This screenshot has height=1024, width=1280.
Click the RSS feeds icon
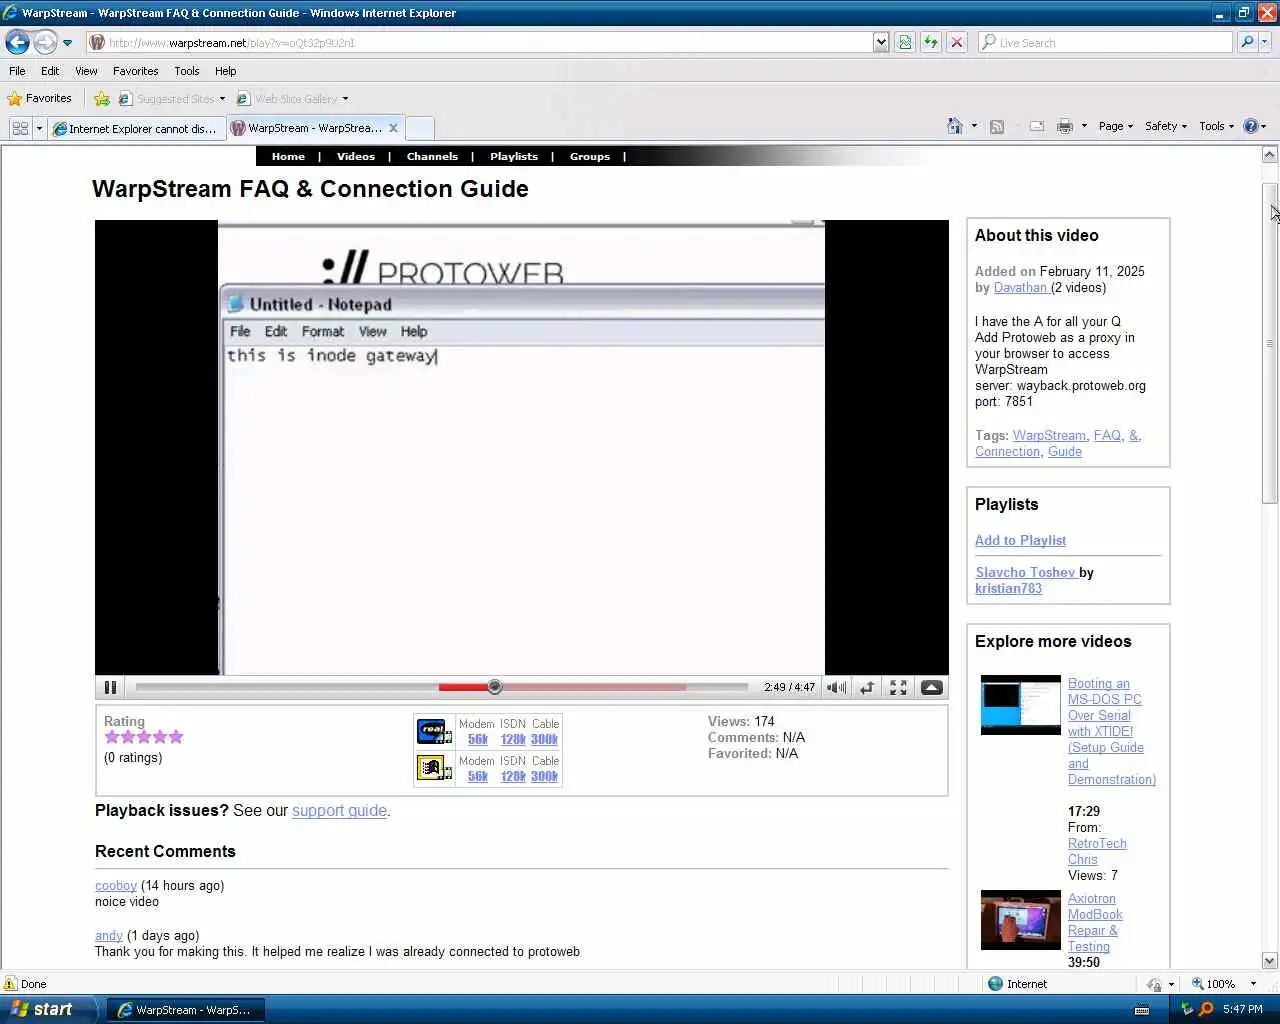coord(997,126)
